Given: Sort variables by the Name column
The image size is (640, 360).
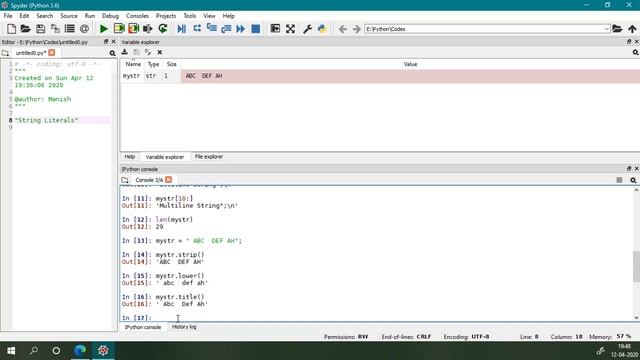Looking at the screenshot, I should point(133,64).
